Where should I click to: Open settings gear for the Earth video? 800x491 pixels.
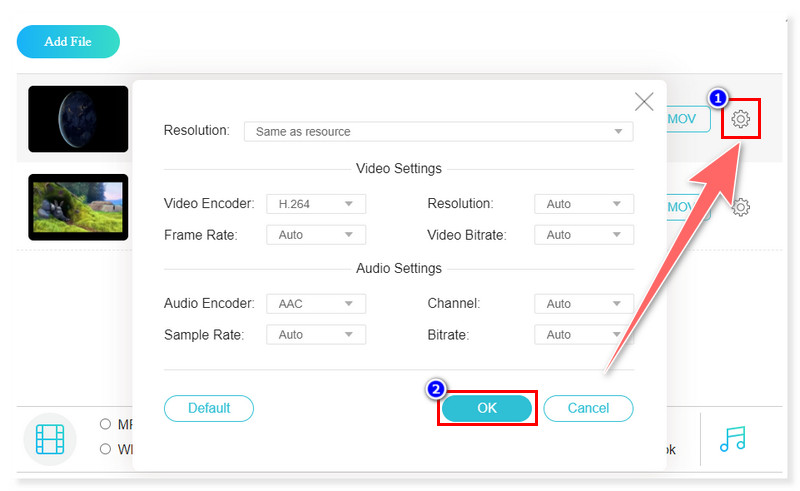(x=740, y=119)
